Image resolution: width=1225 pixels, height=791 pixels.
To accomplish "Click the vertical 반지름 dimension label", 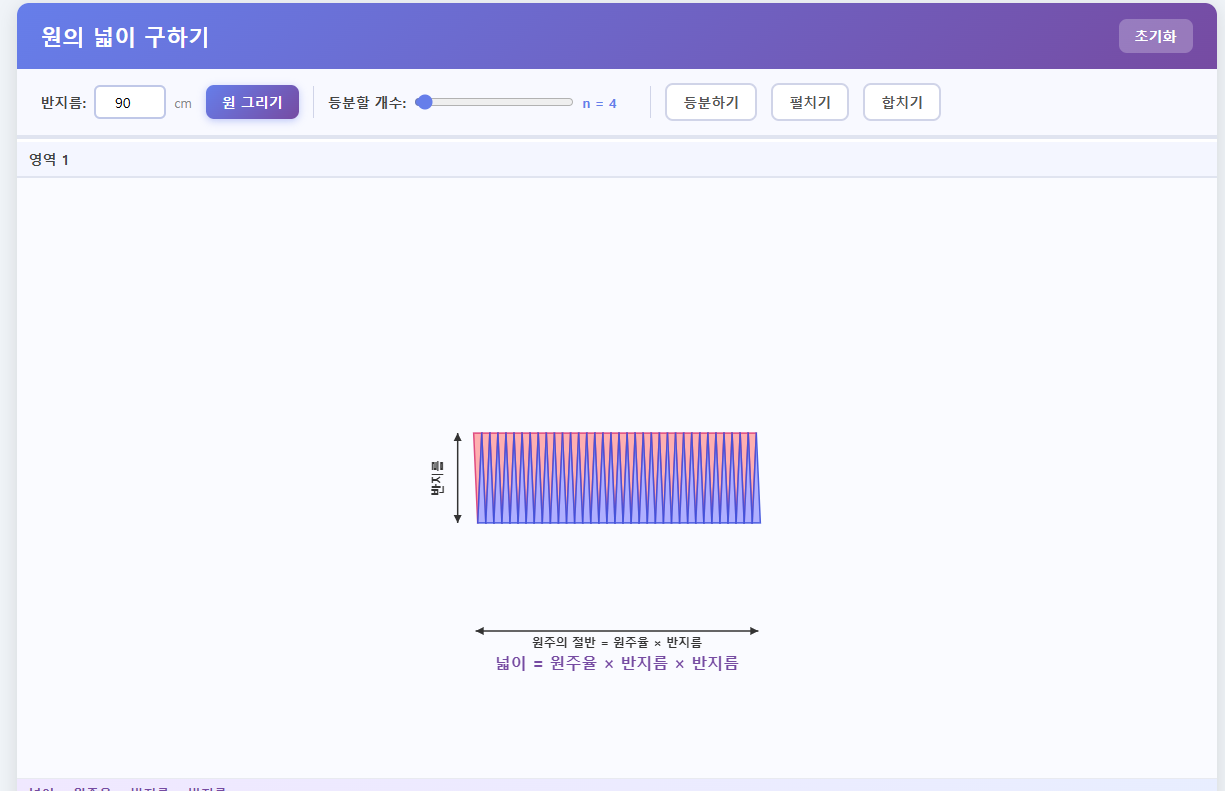I will (437, 479).
